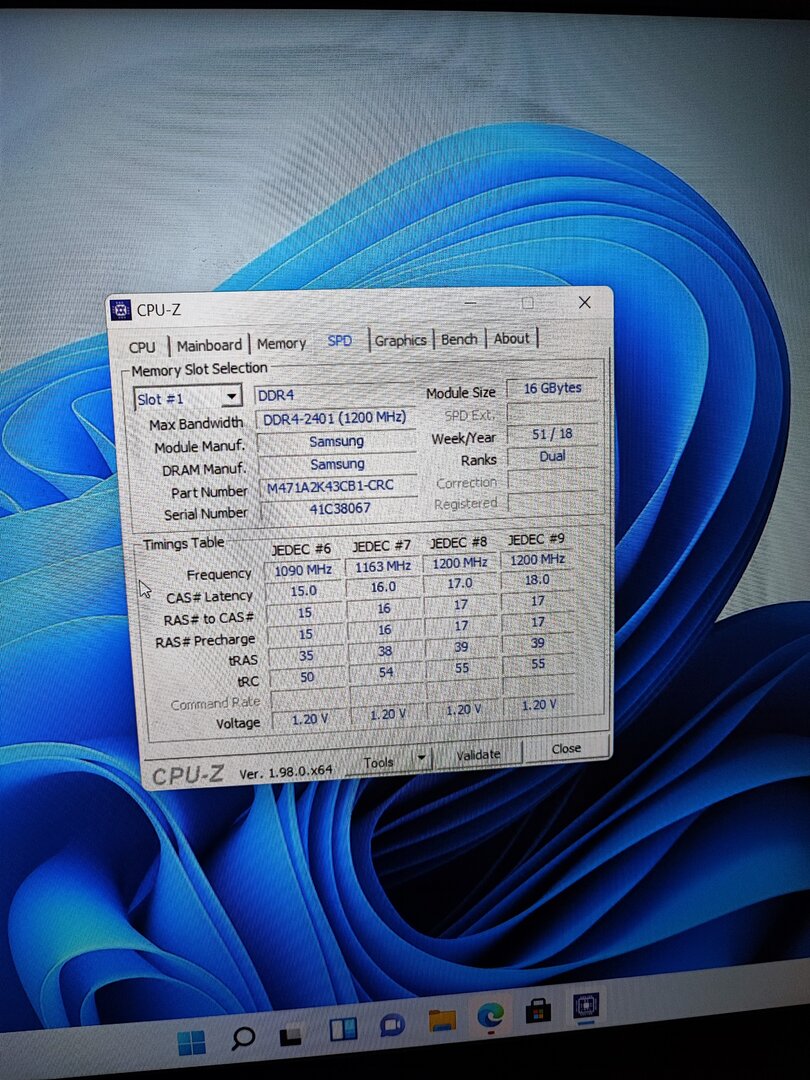The width and height of the screenshot is (810, 1080).
Task: Minimize the CPU-Z window
Action: pyautogui.click(x=470, y=304)
